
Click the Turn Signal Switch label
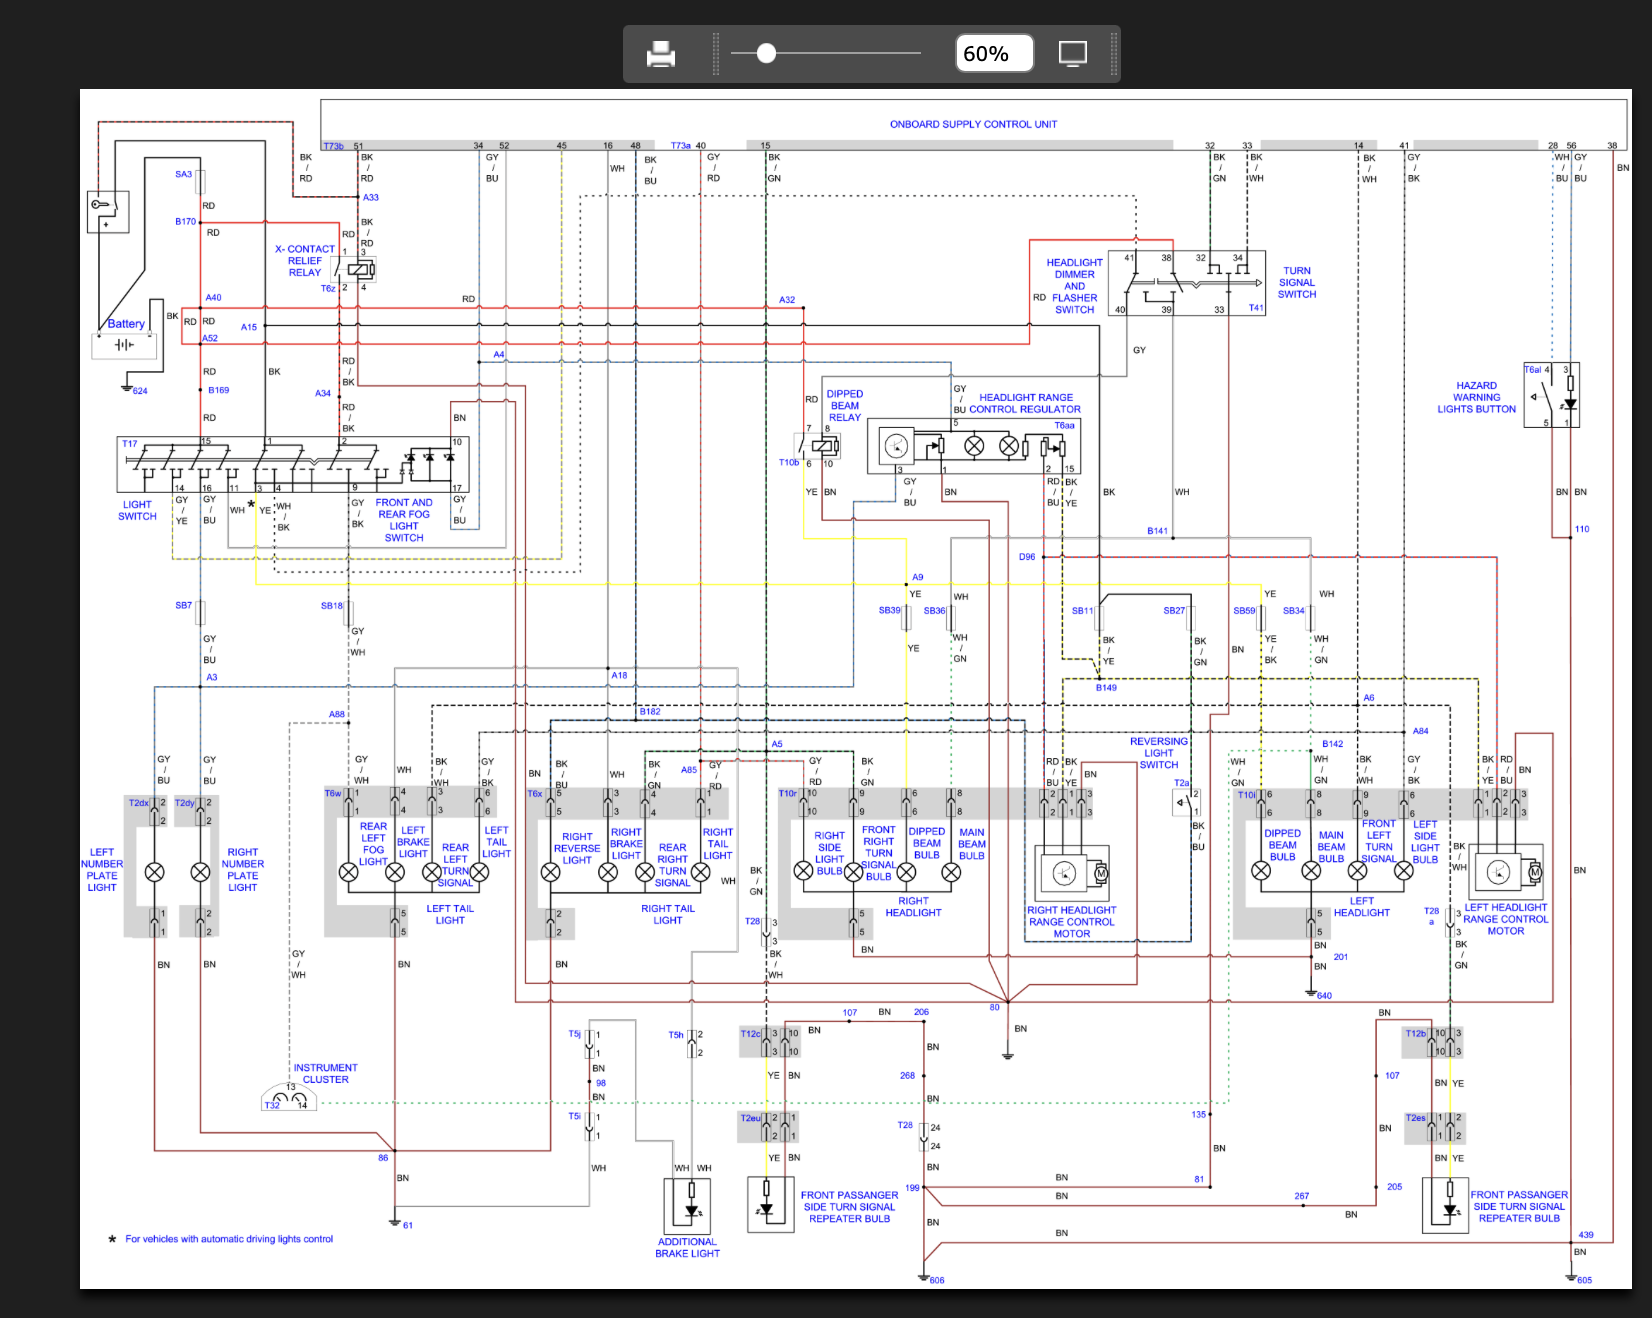click(1297, 283)
